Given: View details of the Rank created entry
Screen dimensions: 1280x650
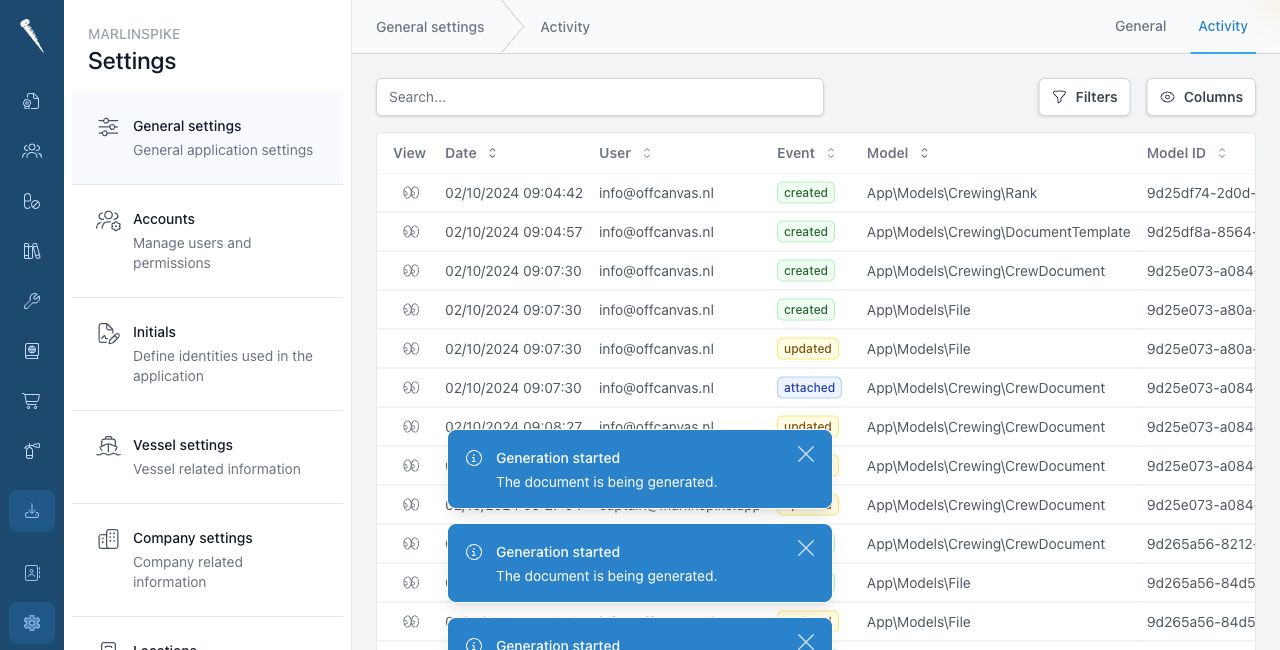Looking at the screenshot, I should click(411, 193).
